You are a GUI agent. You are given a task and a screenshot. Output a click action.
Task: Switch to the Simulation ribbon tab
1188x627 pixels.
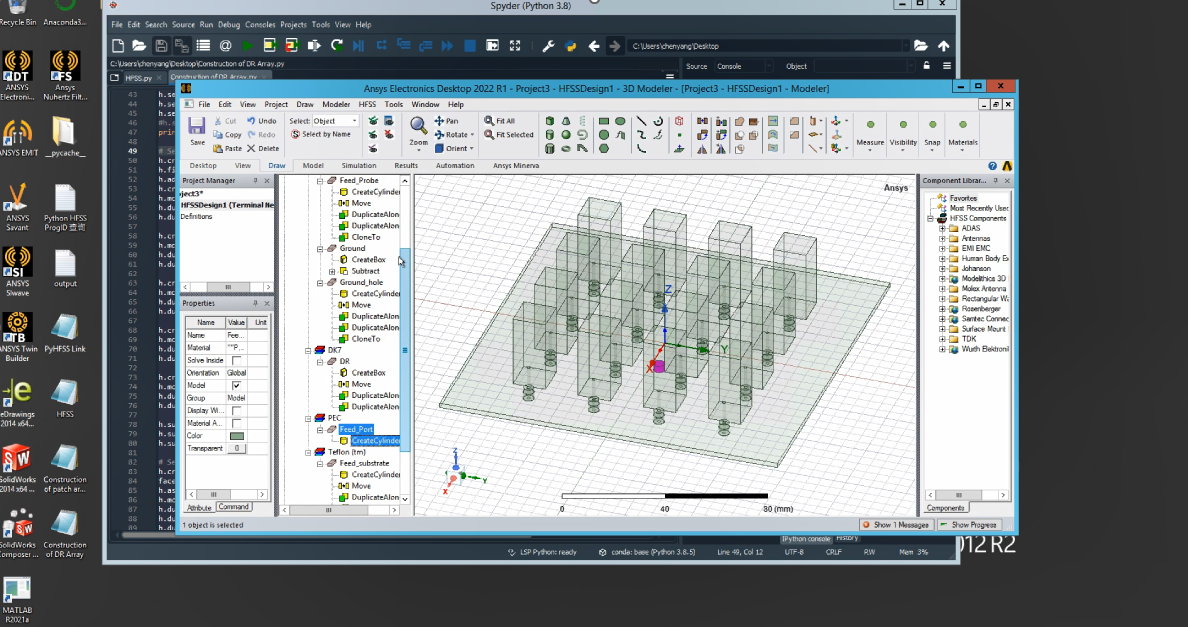click(x=359, y=166)
